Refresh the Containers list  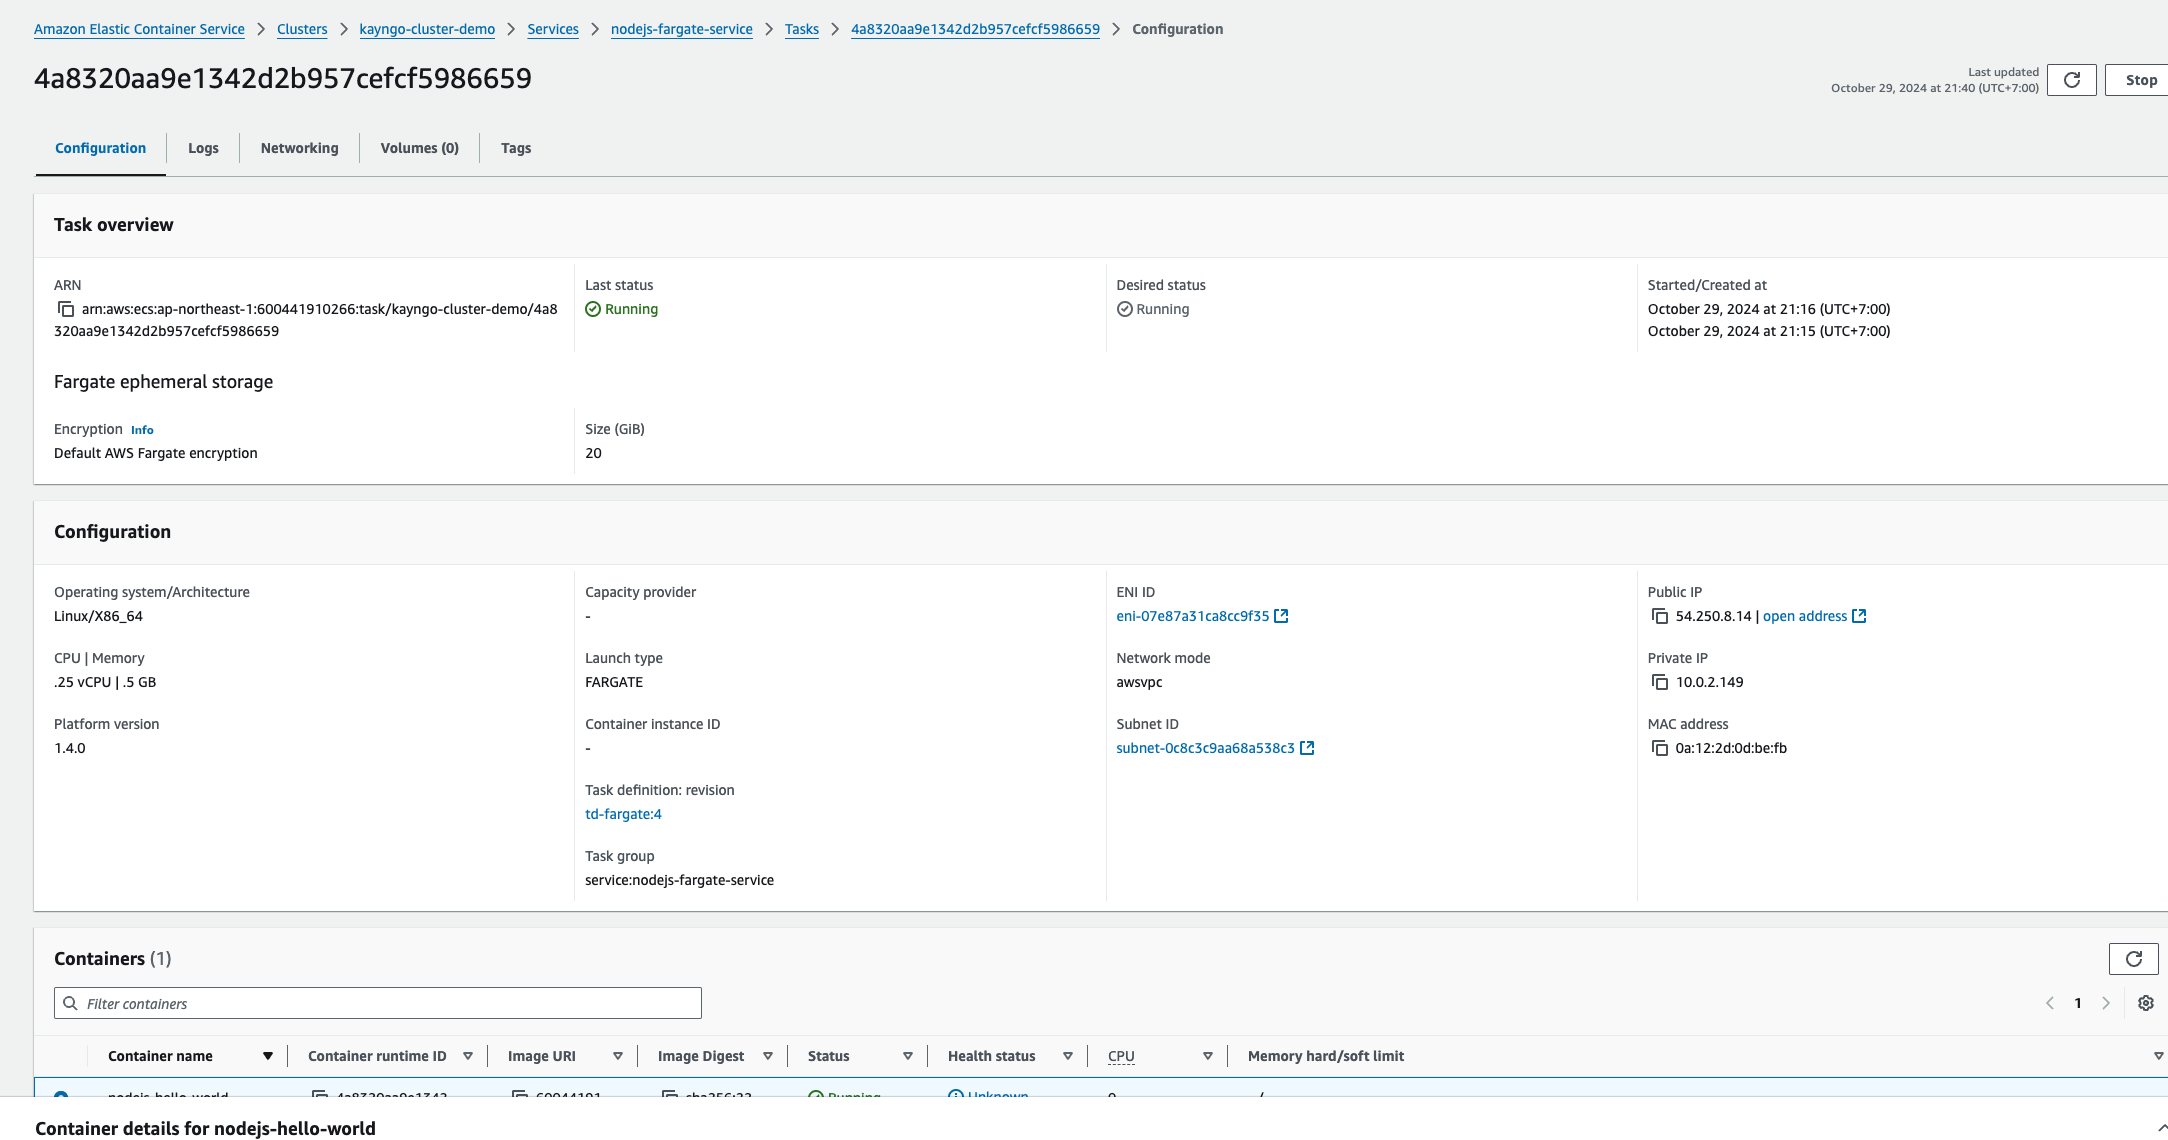click(x=2133, y=959)
